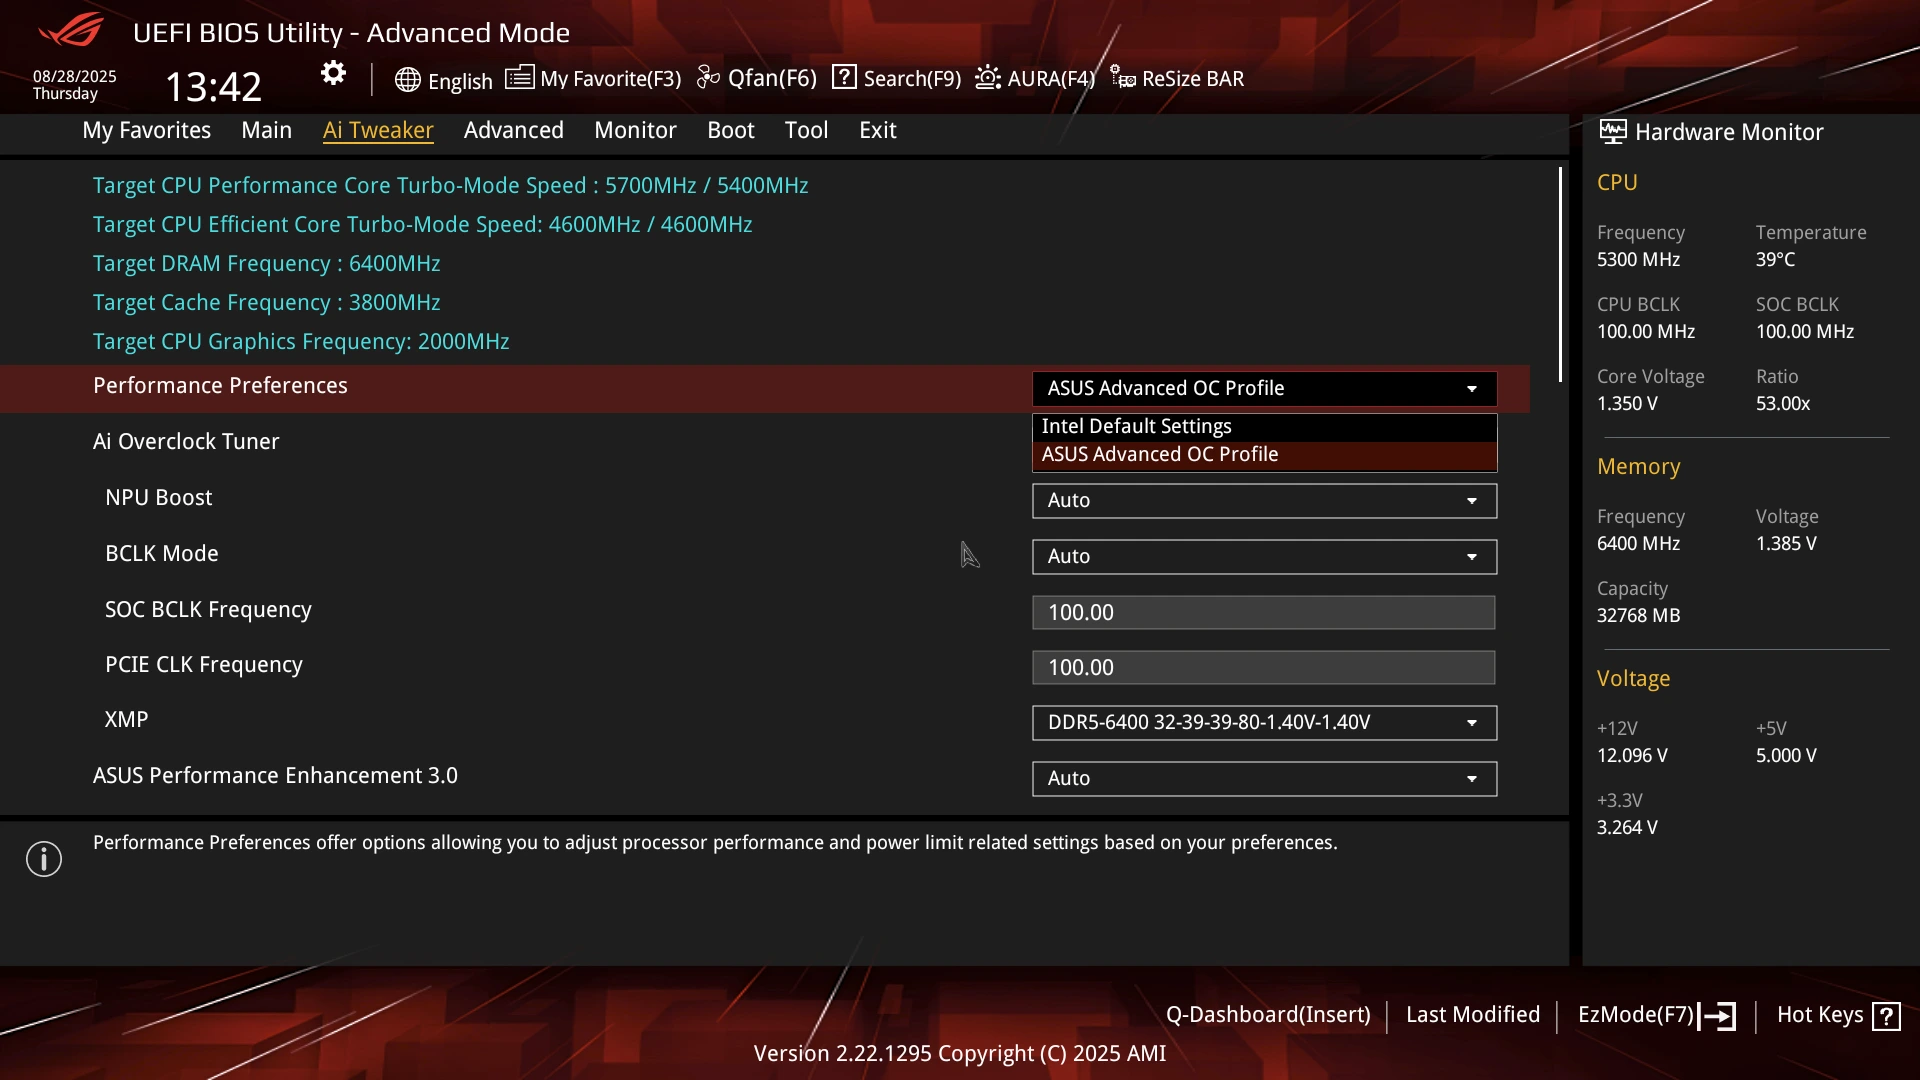Switch to EzMode(F7)
1920x1080 pixels.
click(1635, 1015)
